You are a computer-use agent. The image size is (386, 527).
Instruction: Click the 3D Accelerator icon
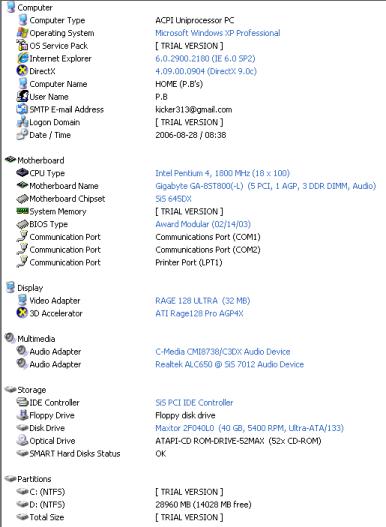(22, 313)
